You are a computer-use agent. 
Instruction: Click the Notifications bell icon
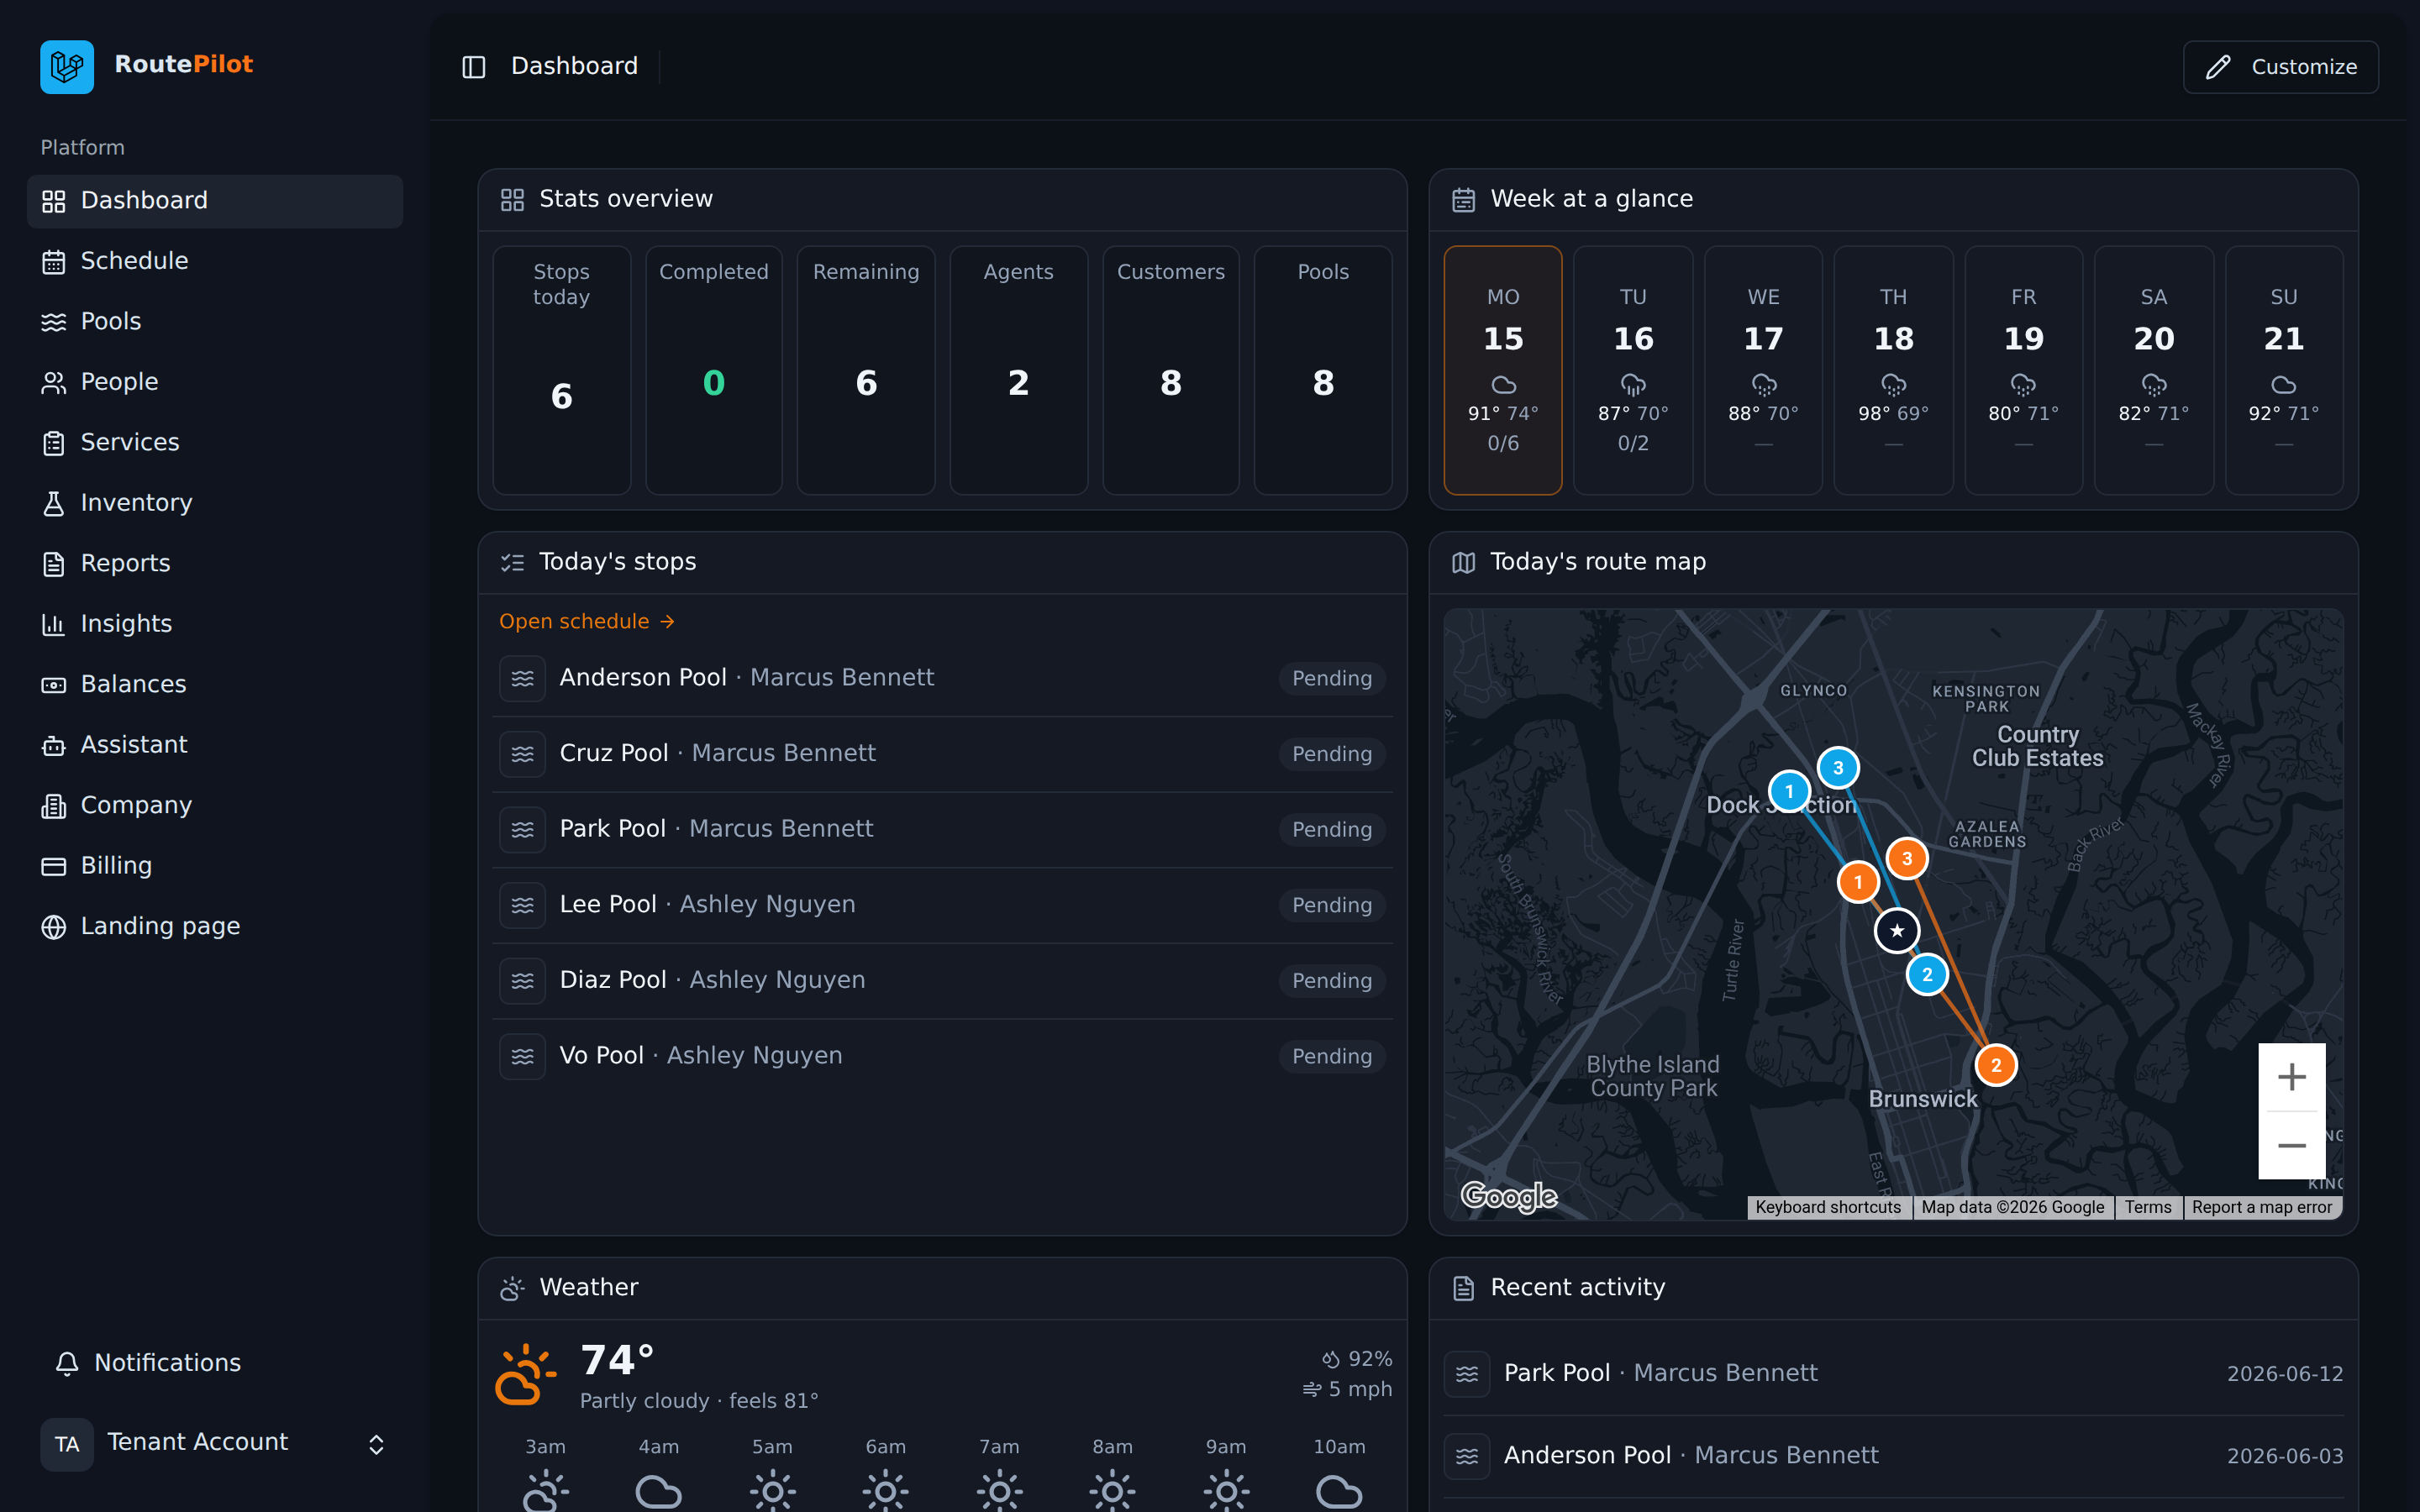pyautogui.click(x=67, y=1363)
